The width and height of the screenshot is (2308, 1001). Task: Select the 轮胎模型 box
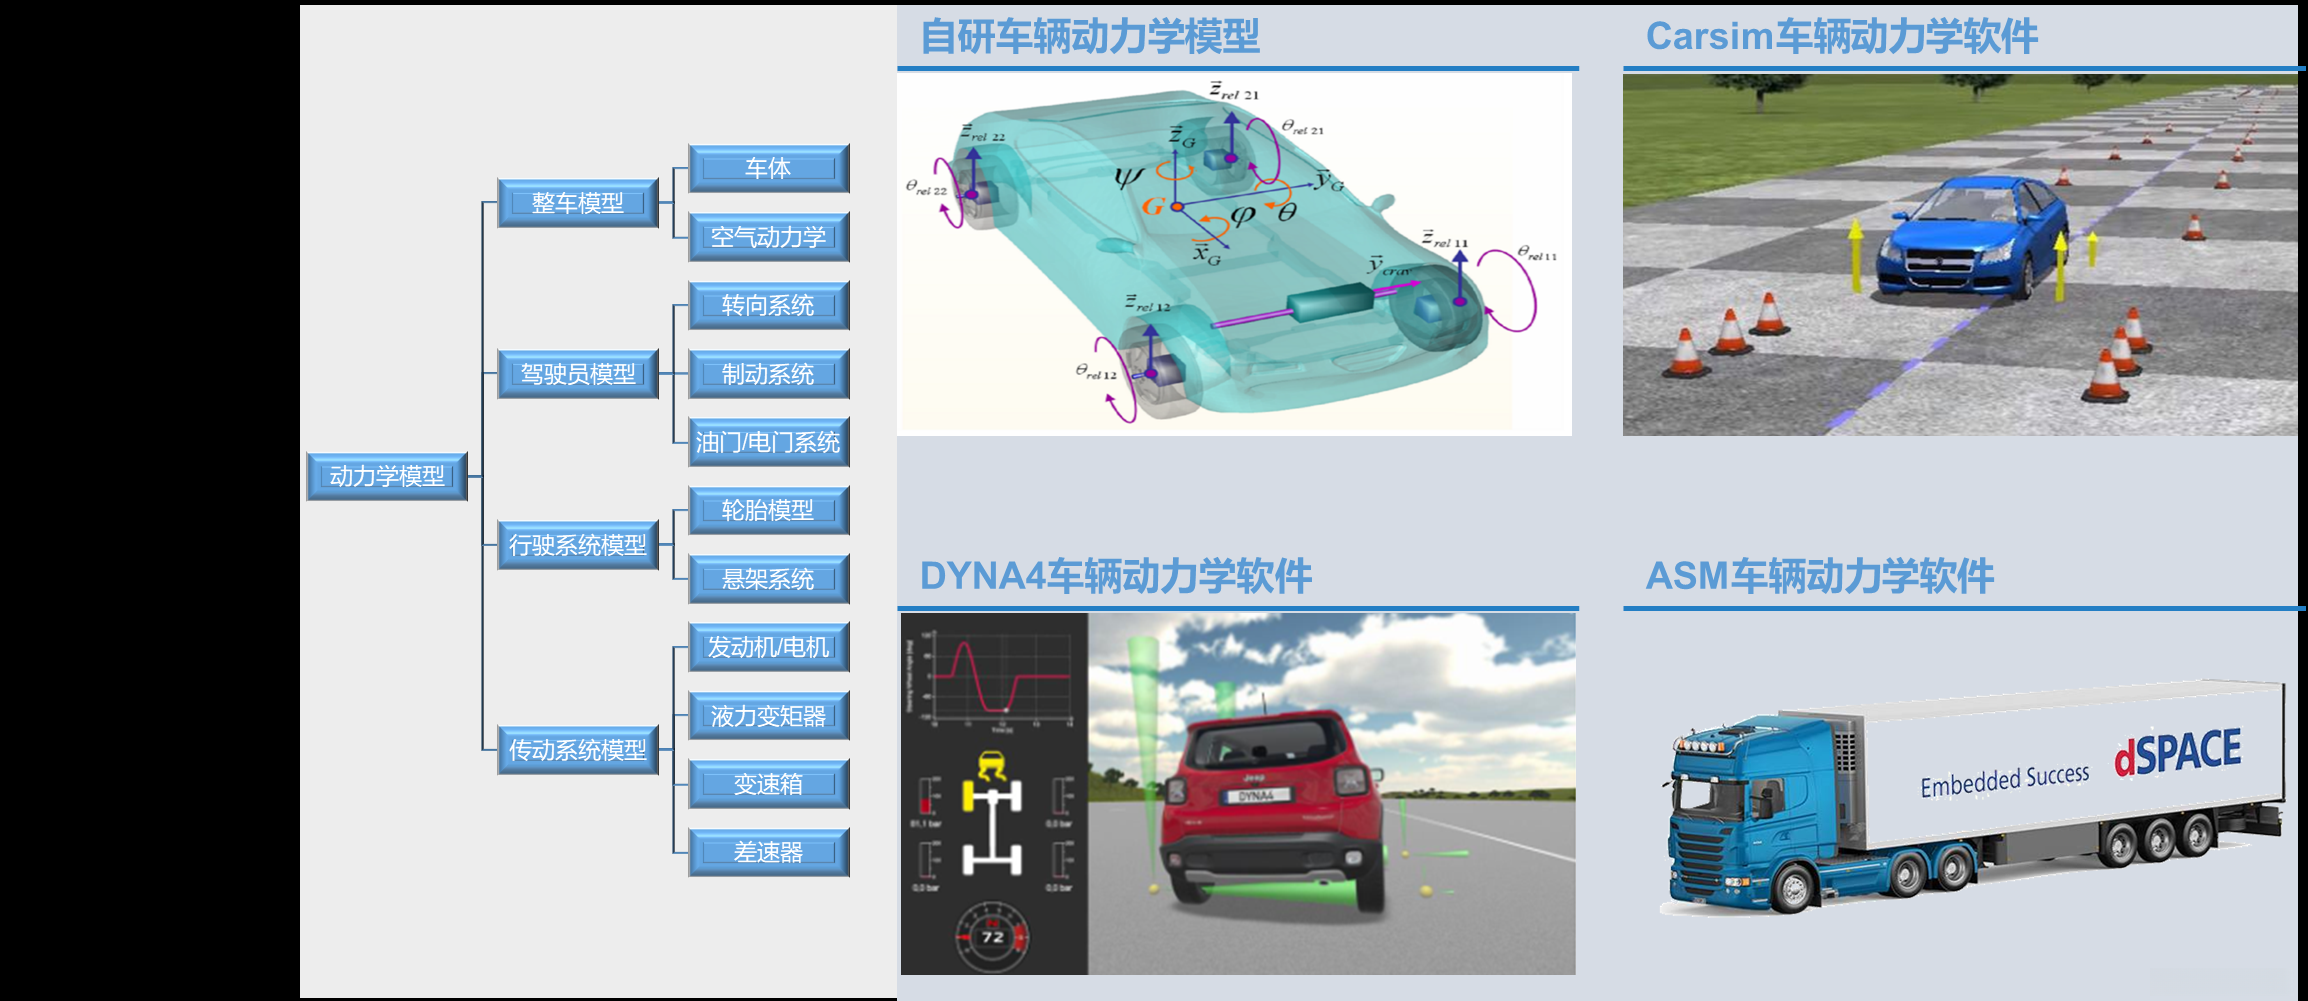point(769,510)
